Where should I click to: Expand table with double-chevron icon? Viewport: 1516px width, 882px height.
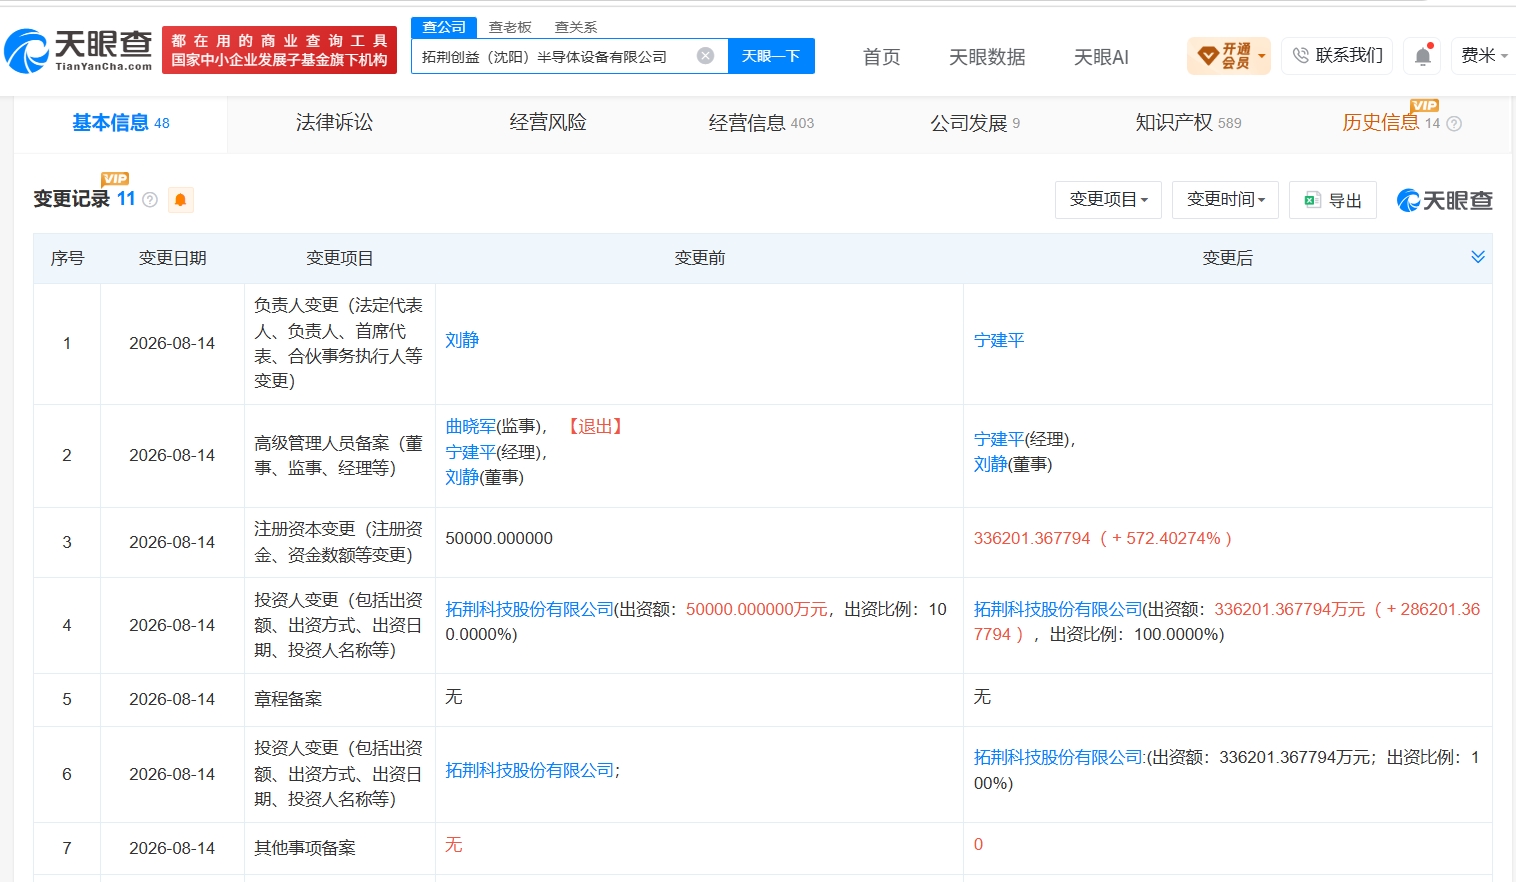coord(1477,257)
